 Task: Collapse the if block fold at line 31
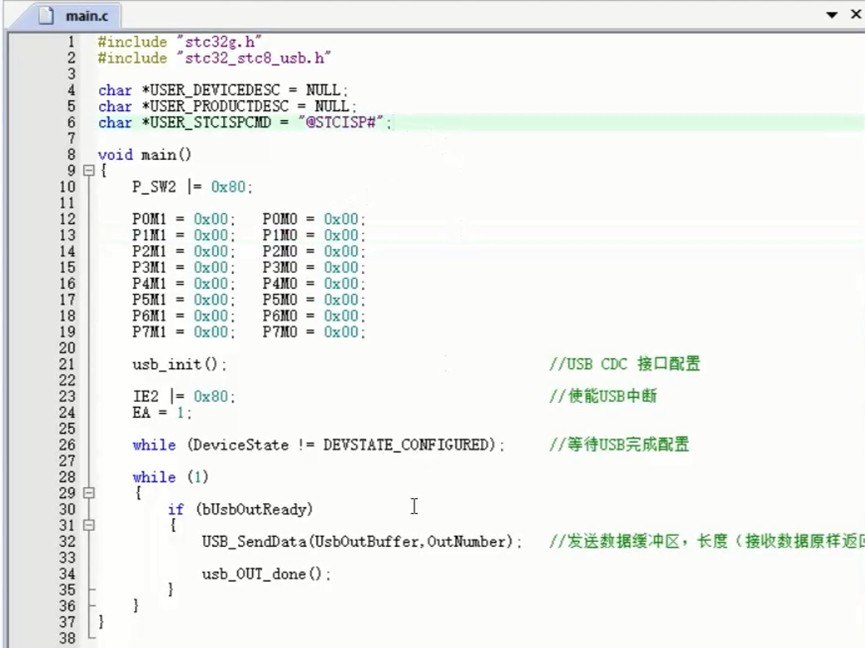tap(89, 525)
